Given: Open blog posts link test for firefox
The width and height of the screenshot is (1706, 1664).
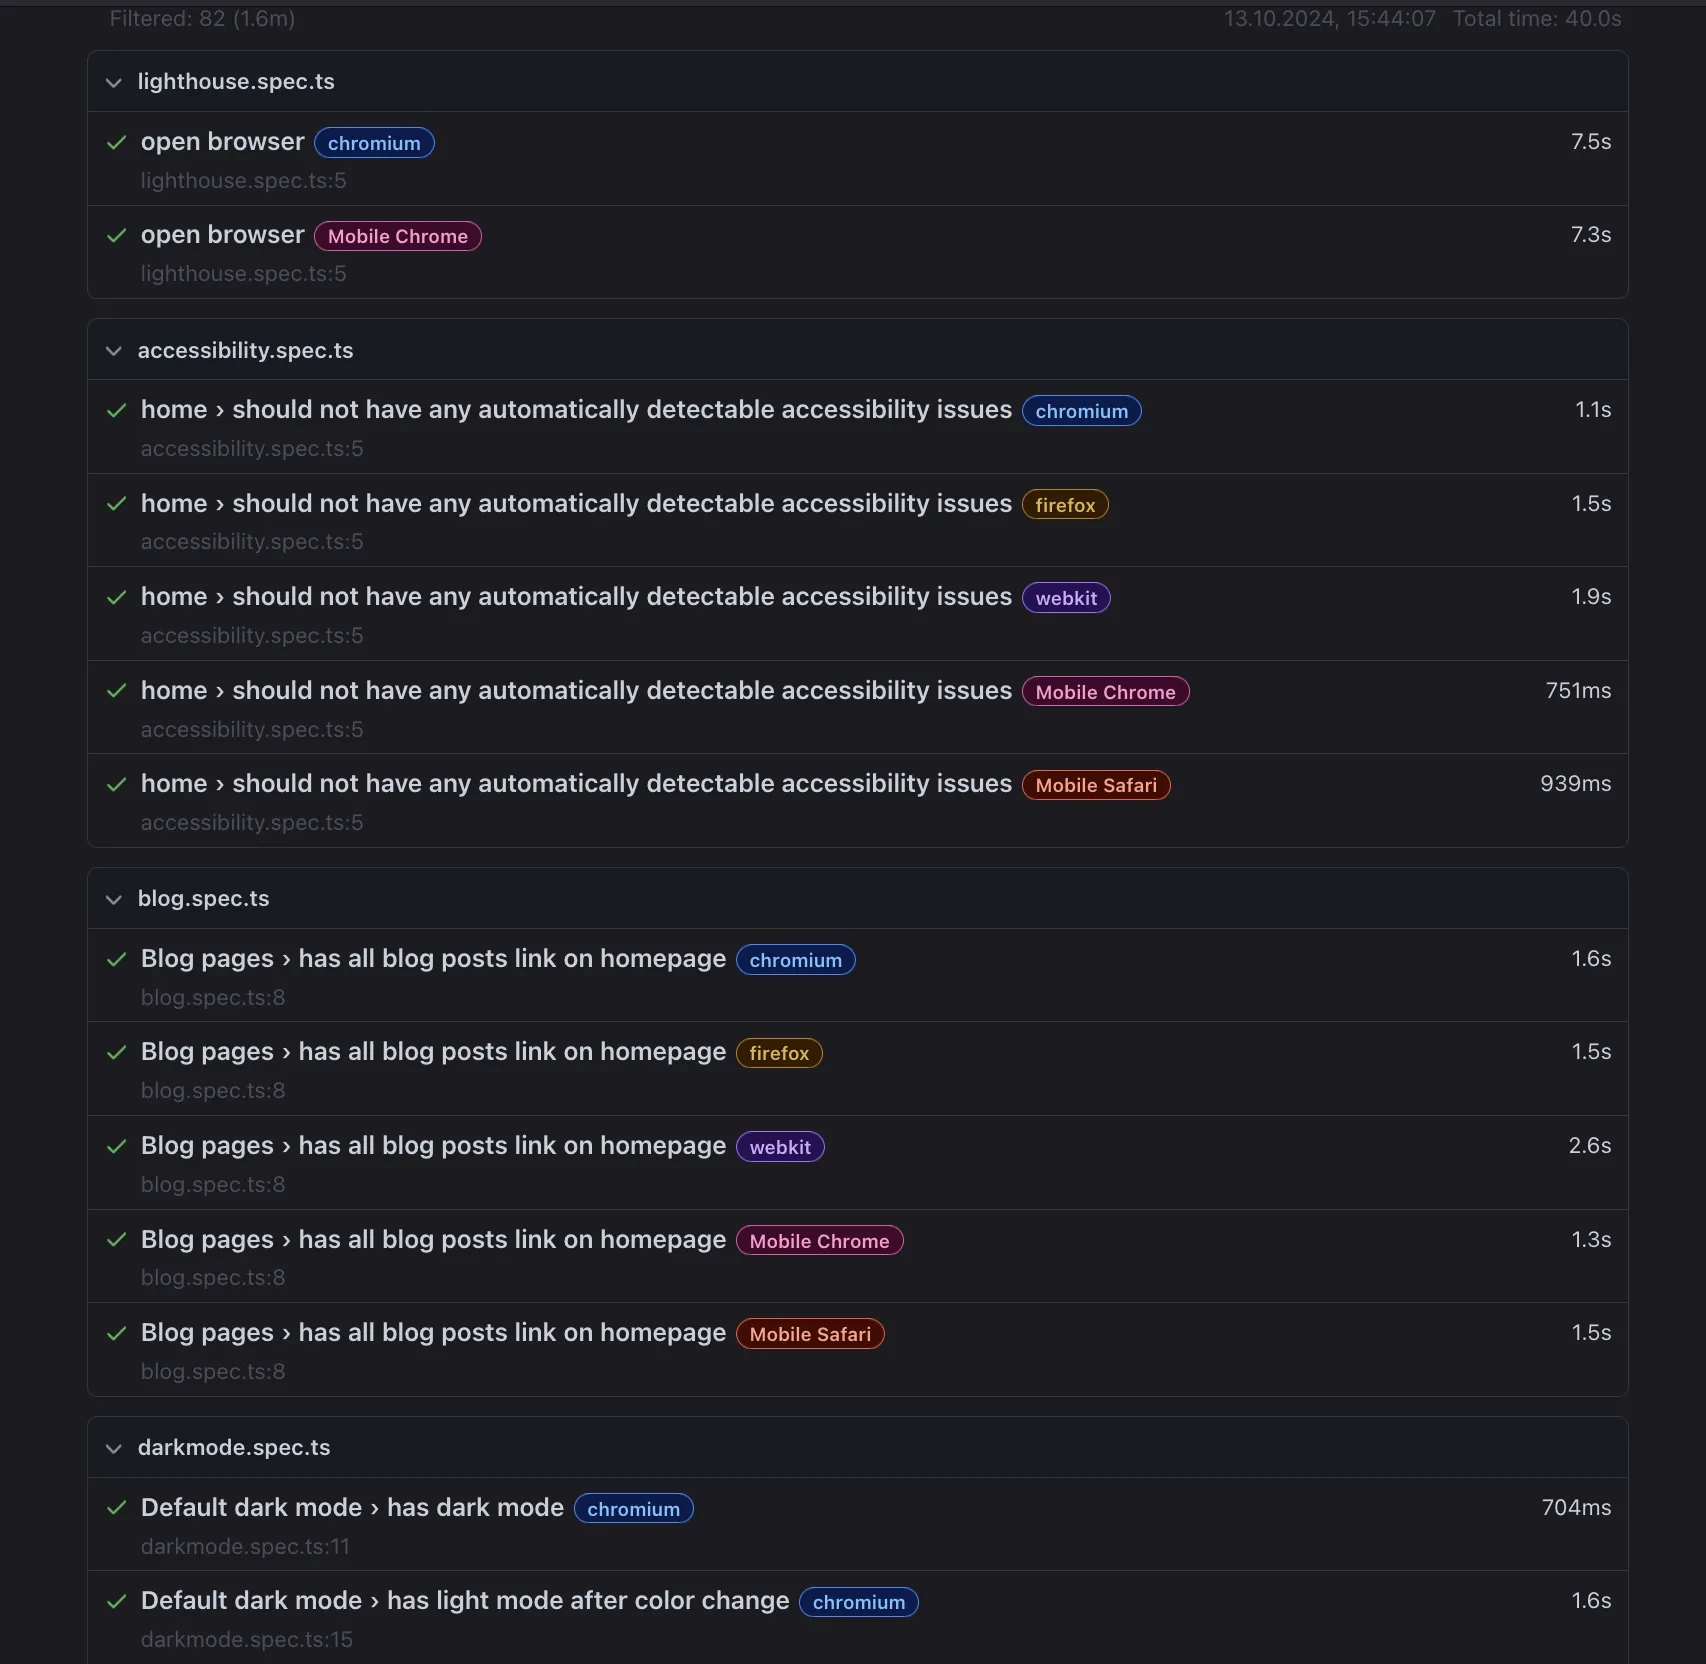Looking at the screenshot, I should click(x=433, y=1052).
